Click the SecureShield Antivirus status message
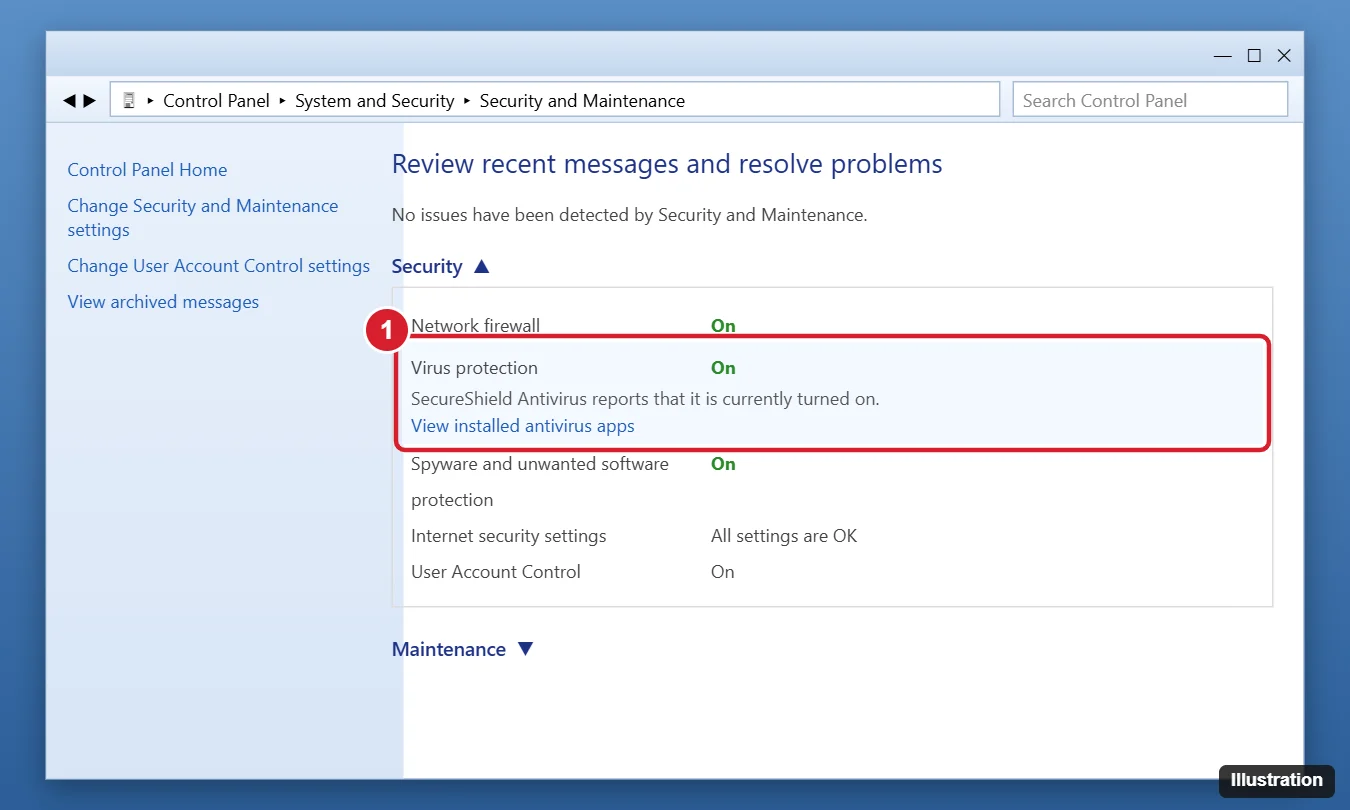 645,399
